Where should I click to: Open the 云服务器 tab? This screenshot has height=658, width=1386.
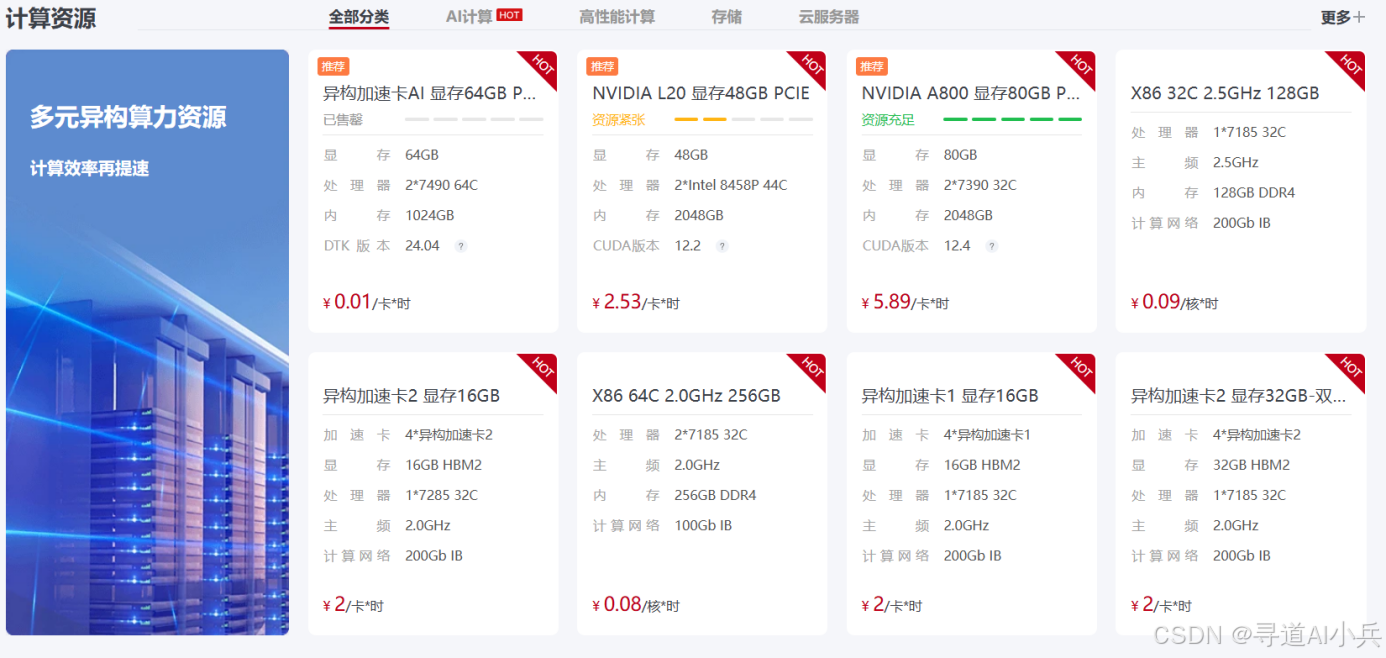click(x=828, y=17)
